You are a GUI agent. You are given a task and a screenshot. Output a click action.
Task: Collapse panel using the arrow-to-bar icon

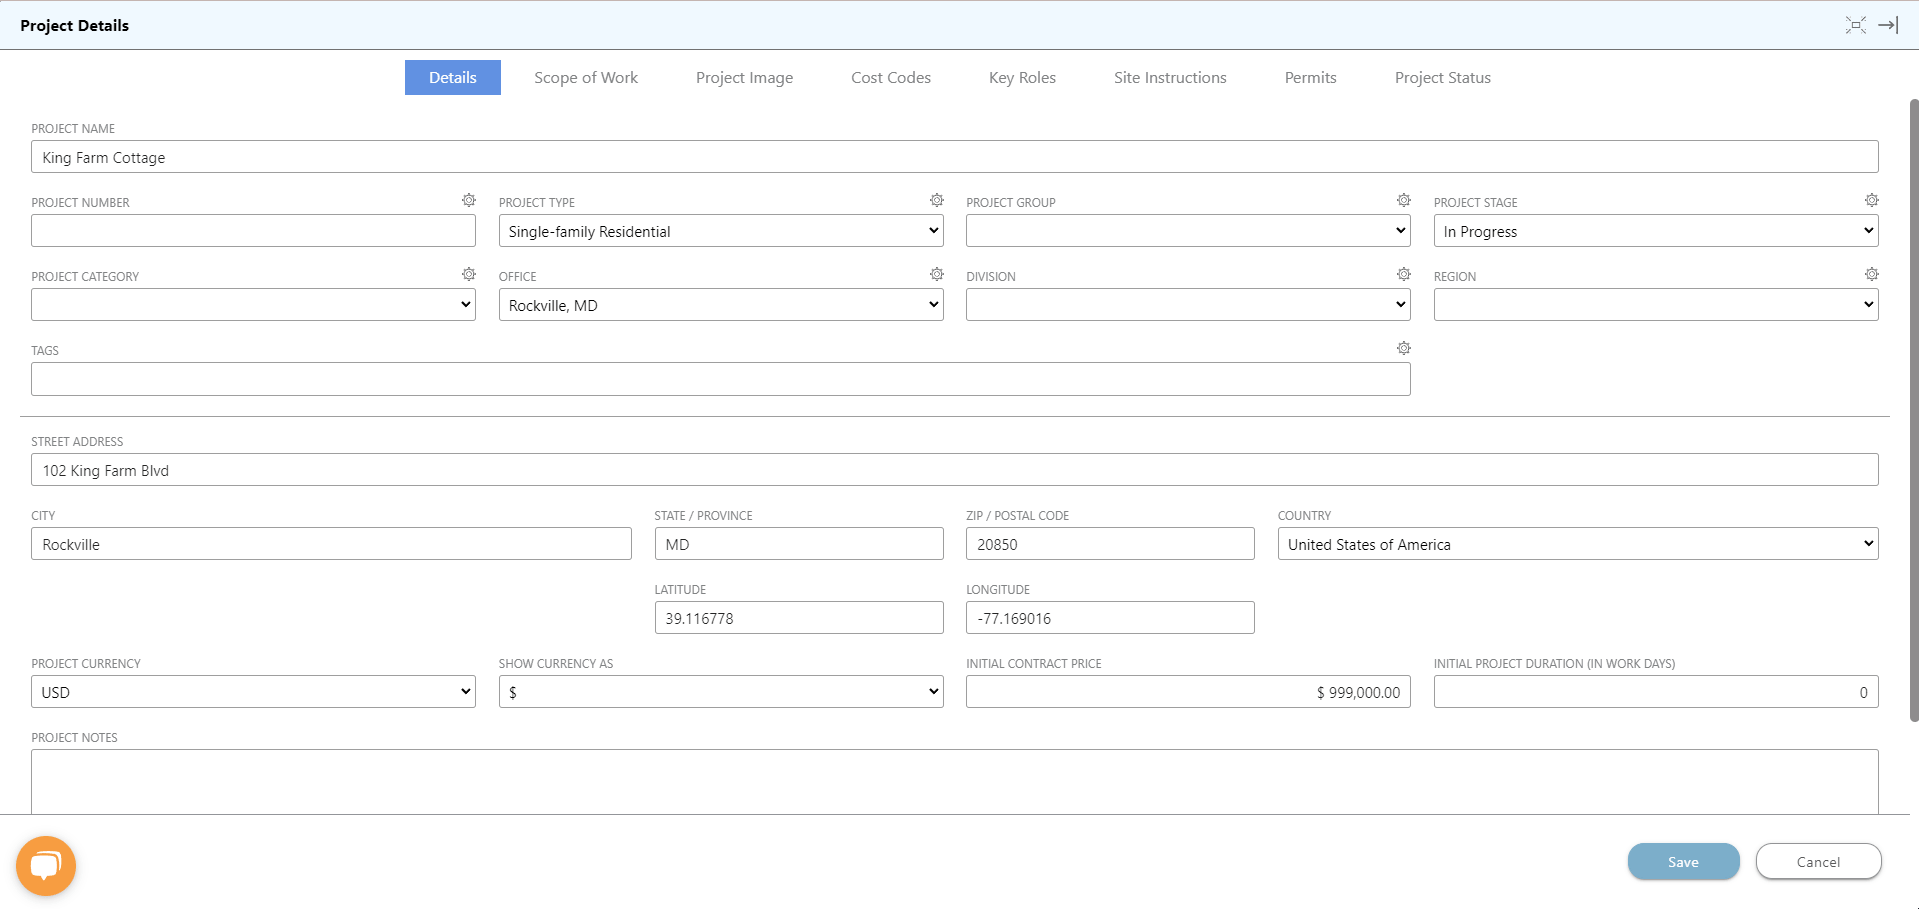(1888, 25)
